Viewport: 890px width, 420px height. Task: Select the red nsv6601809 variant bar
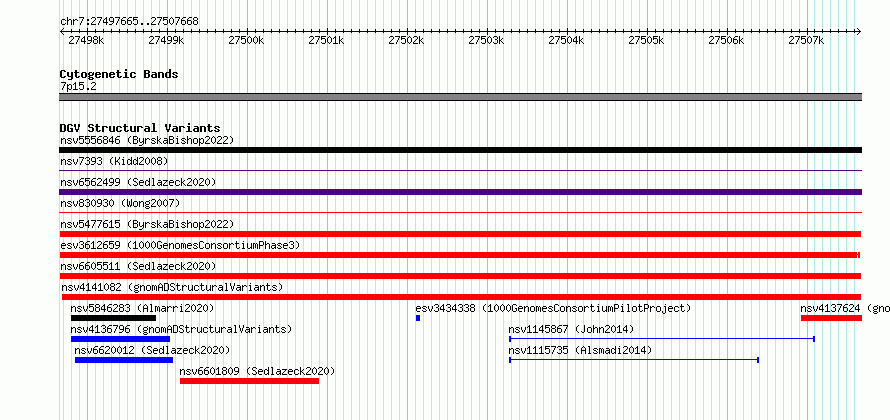pos(249,381)
